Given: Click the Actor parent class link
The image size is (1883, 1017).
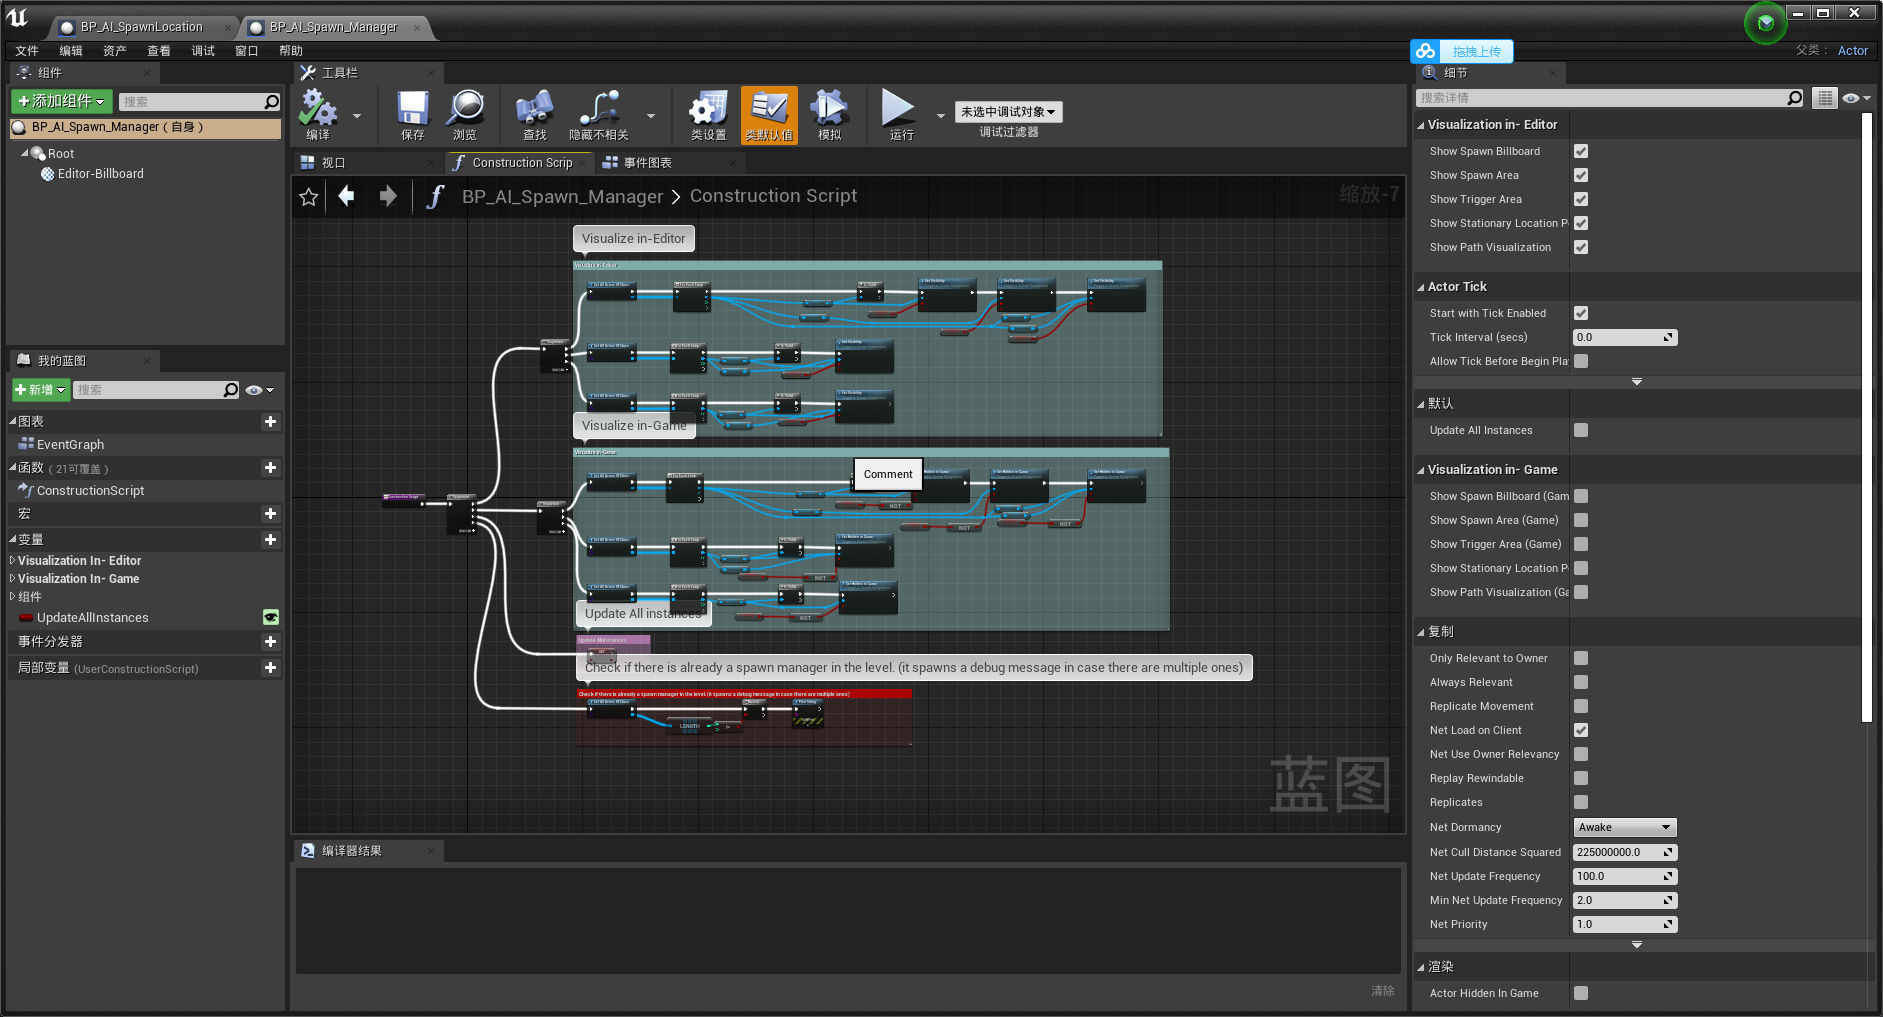Looking at the screenshot, I should [x=1852, y=51].
